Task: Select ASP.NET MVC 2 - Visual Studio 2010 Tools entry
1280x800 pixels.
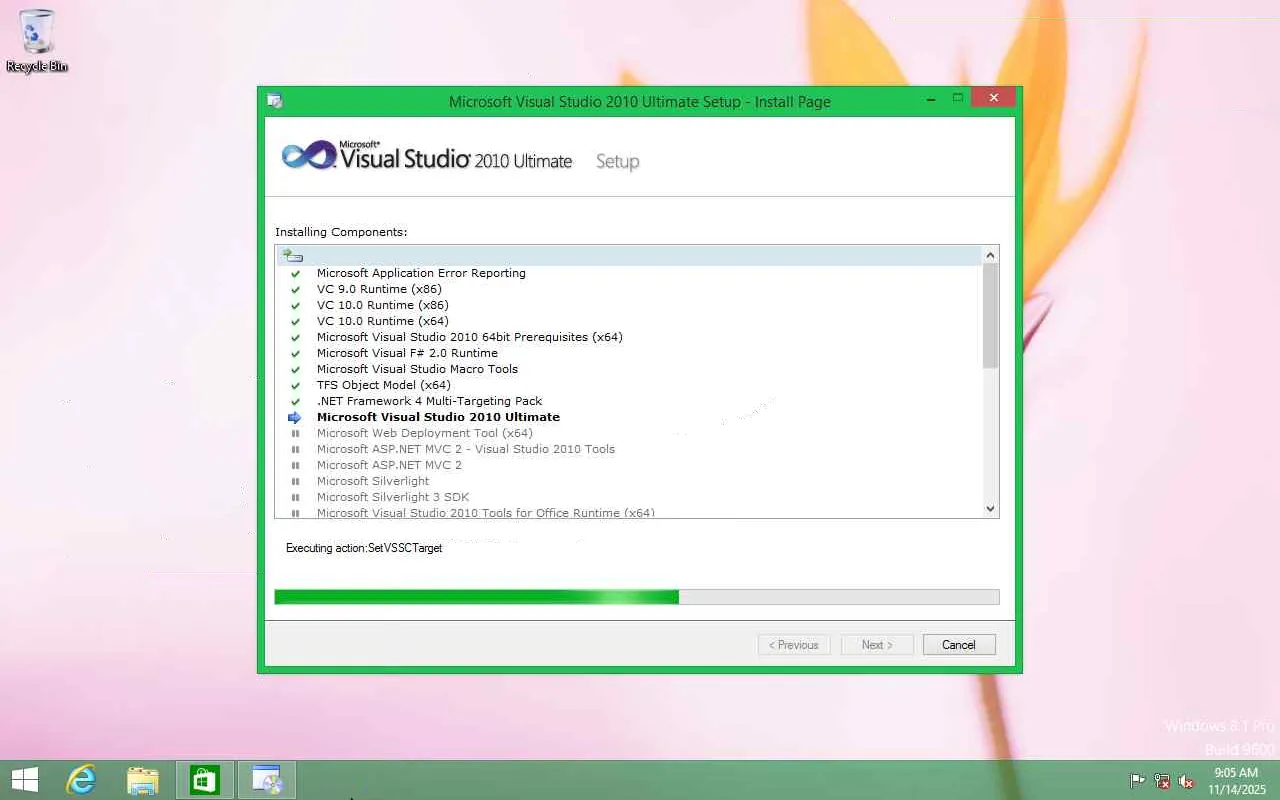Action: 466,449
